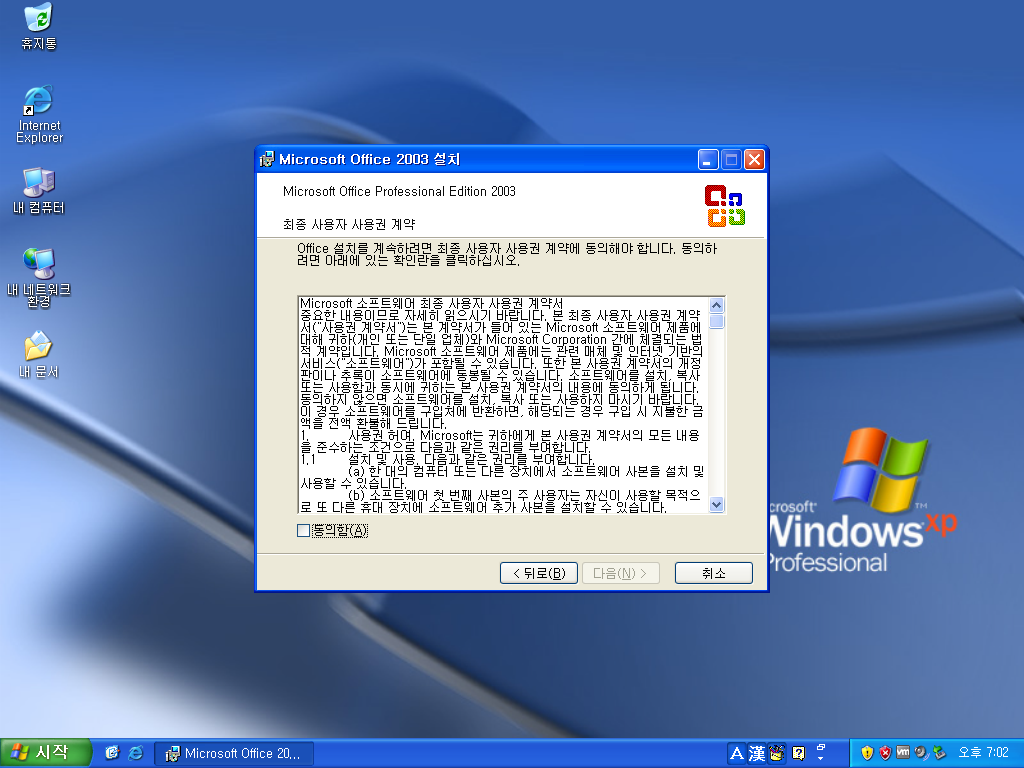The width and height of the screenshot is (1024, 768).
Task: Click the heading text 최종 사용자 사용권 계약
Action: pos(349,225)
